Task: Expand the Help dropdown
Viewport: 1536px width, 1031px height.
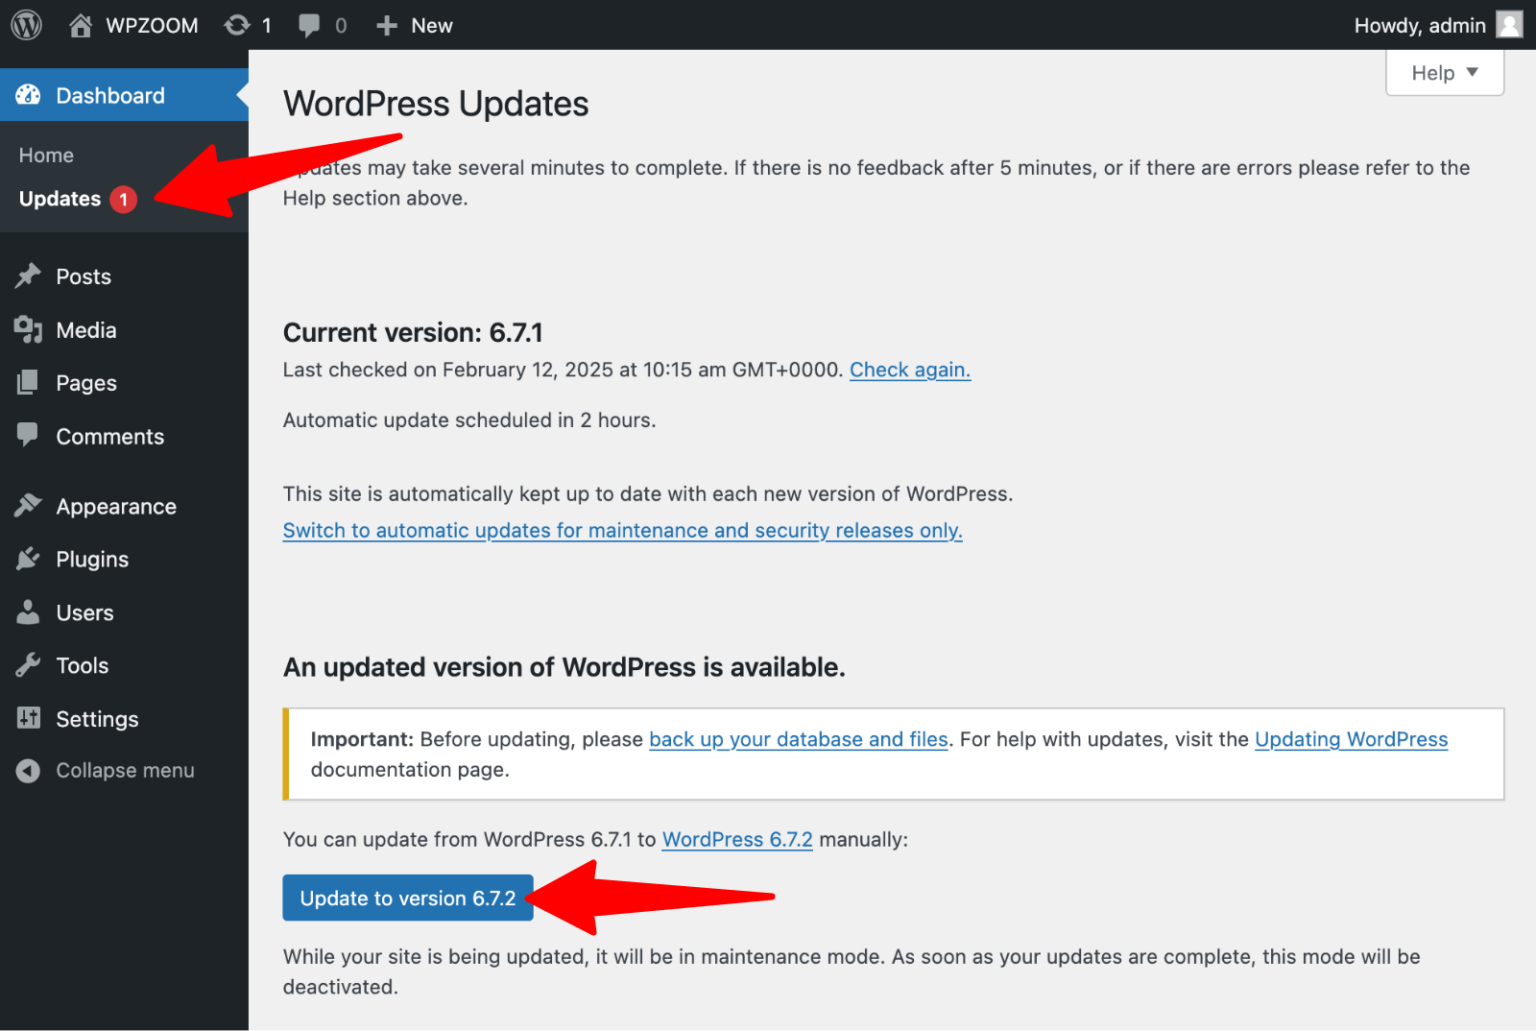Action: pyautogui.click(x=1443, y=72)
